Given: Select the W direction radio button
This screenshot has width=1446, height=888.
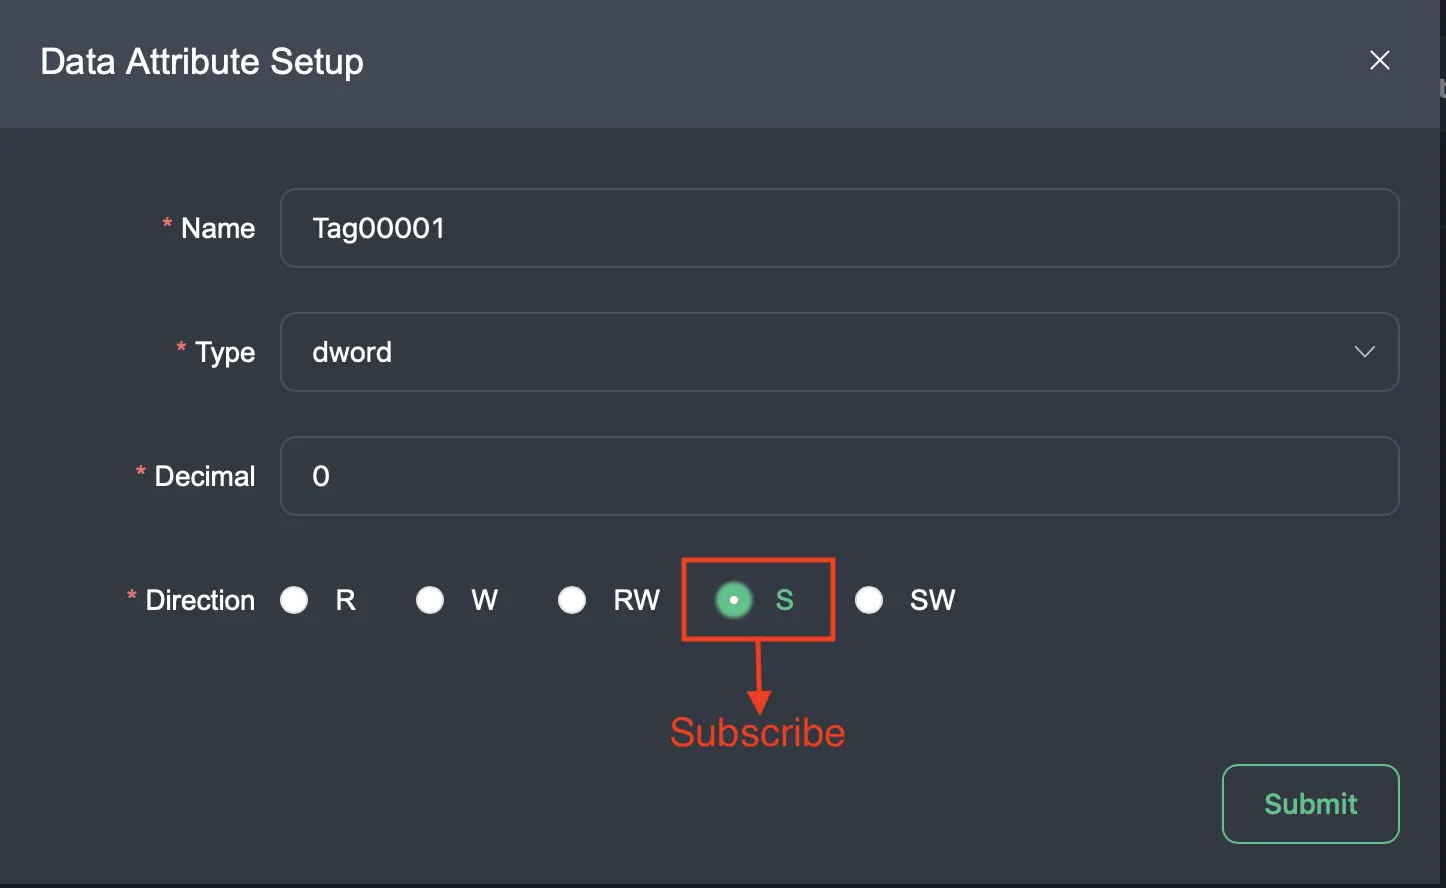Looking at the screenshot, I should click(x=430, y=599).
